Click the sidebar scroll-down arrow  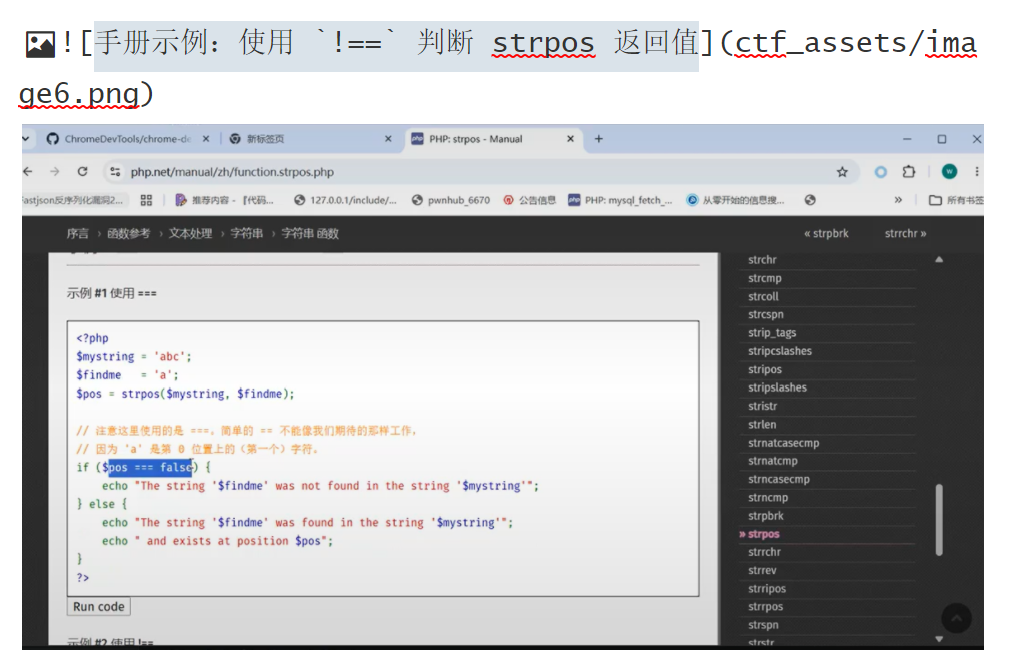939,639
